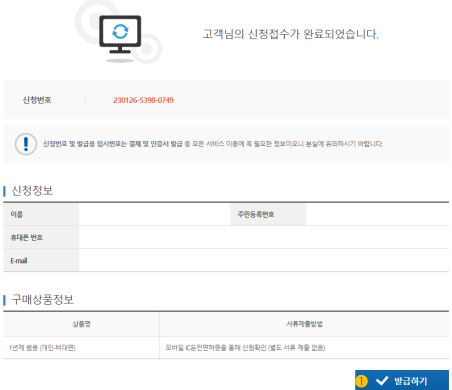This screenshot has height=390, width=452.
Task: Click the 서류제출방법 column header
Action: 304,324
